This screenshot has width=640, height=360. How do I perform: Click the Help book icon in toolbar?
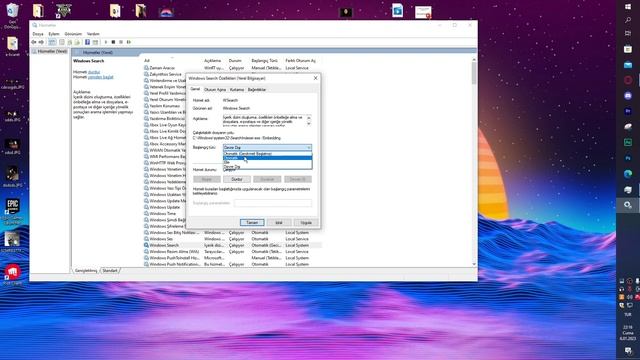point(87,42)
